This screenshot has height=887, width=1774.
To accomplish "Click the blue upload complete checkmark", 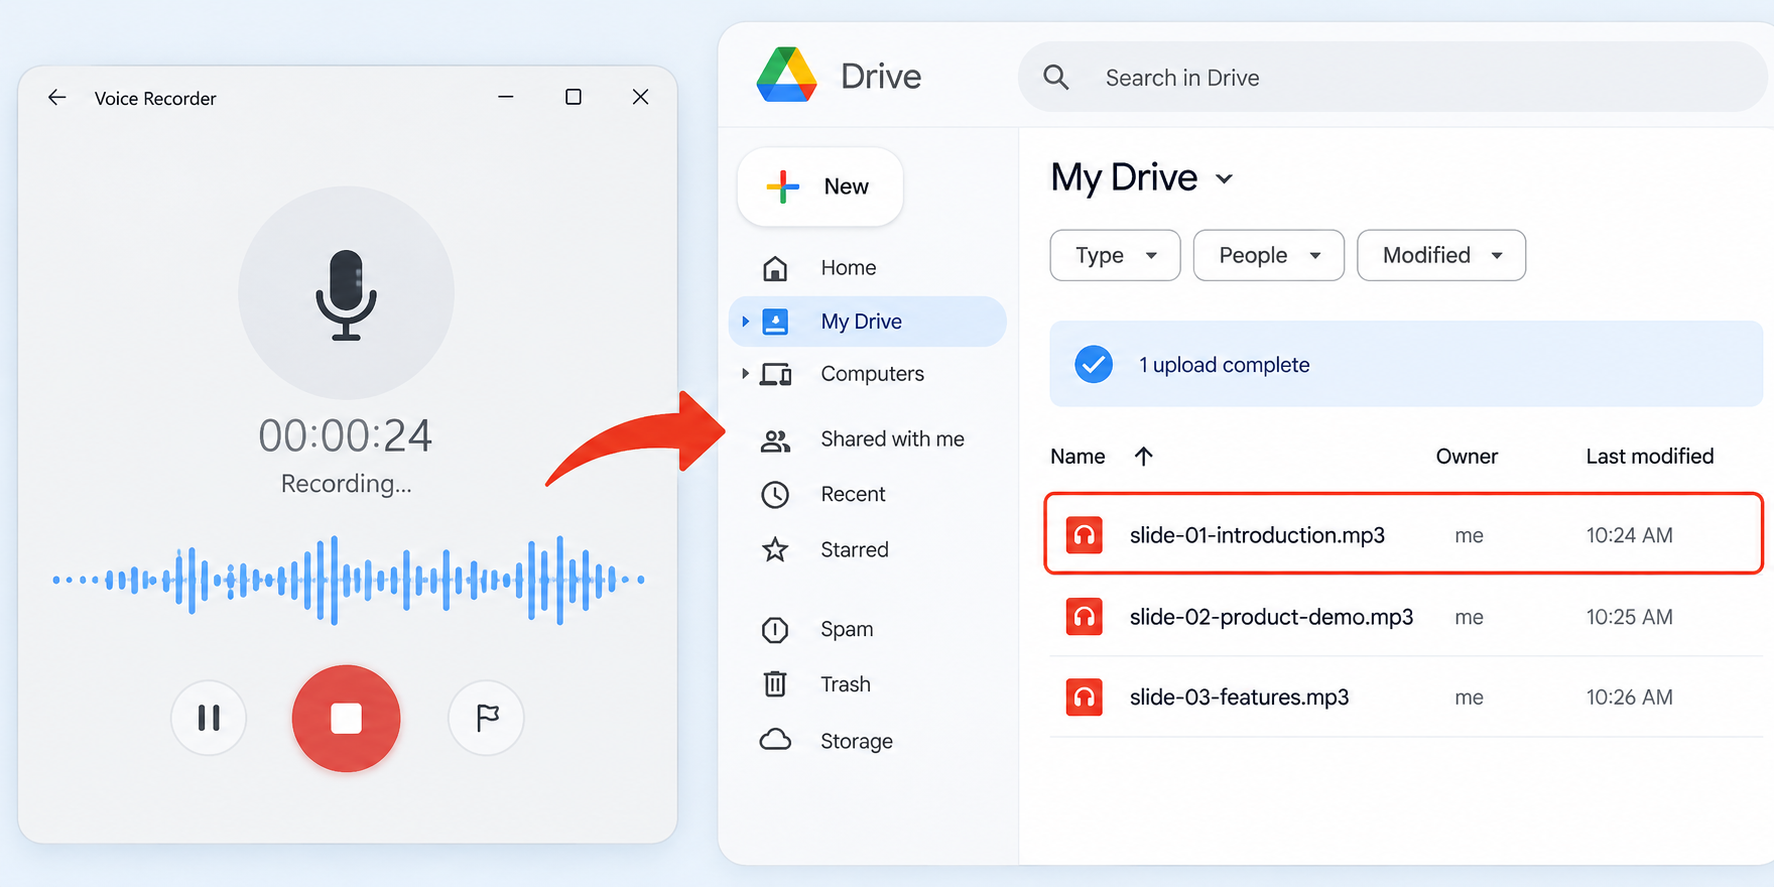I will [1093, 364].
